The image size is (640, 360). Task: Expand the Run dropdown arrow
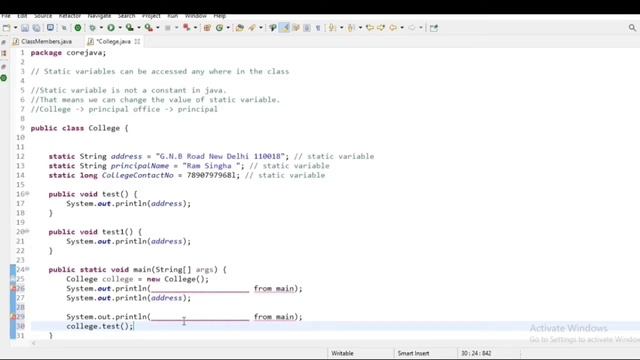click(x=120, y=28)
